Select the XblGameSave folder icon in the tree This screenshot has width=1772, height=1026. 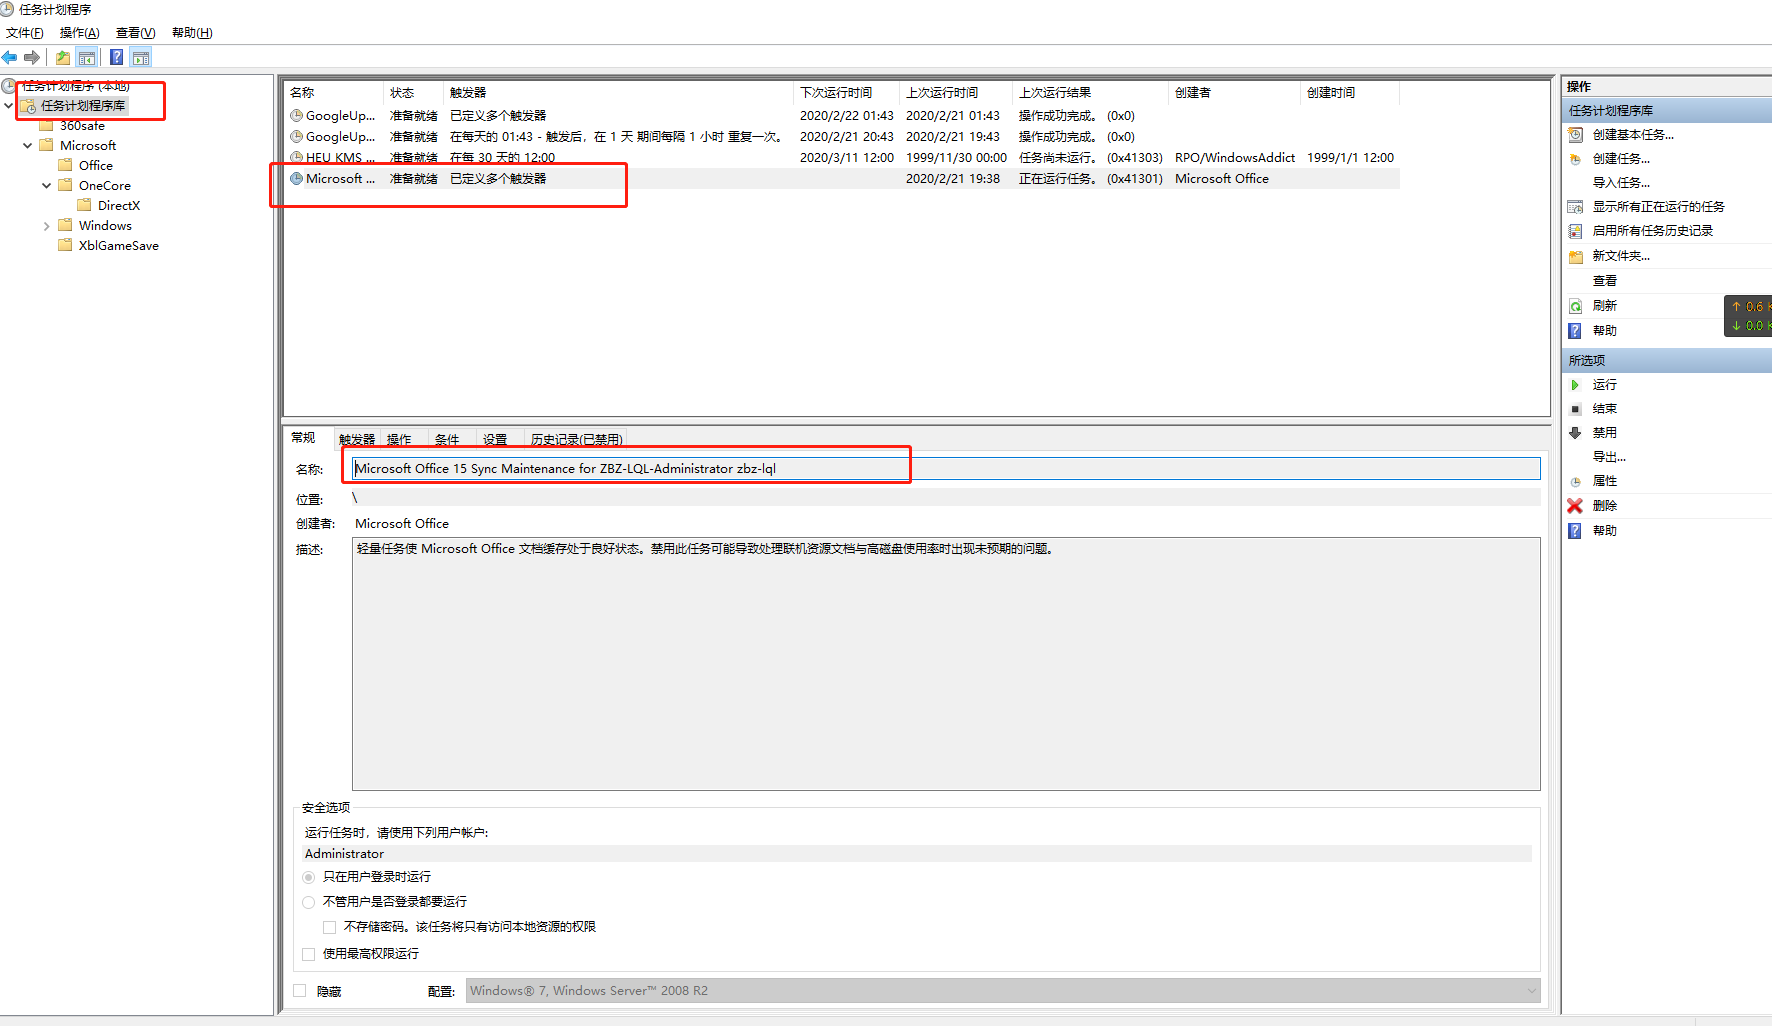pos(65,245)
